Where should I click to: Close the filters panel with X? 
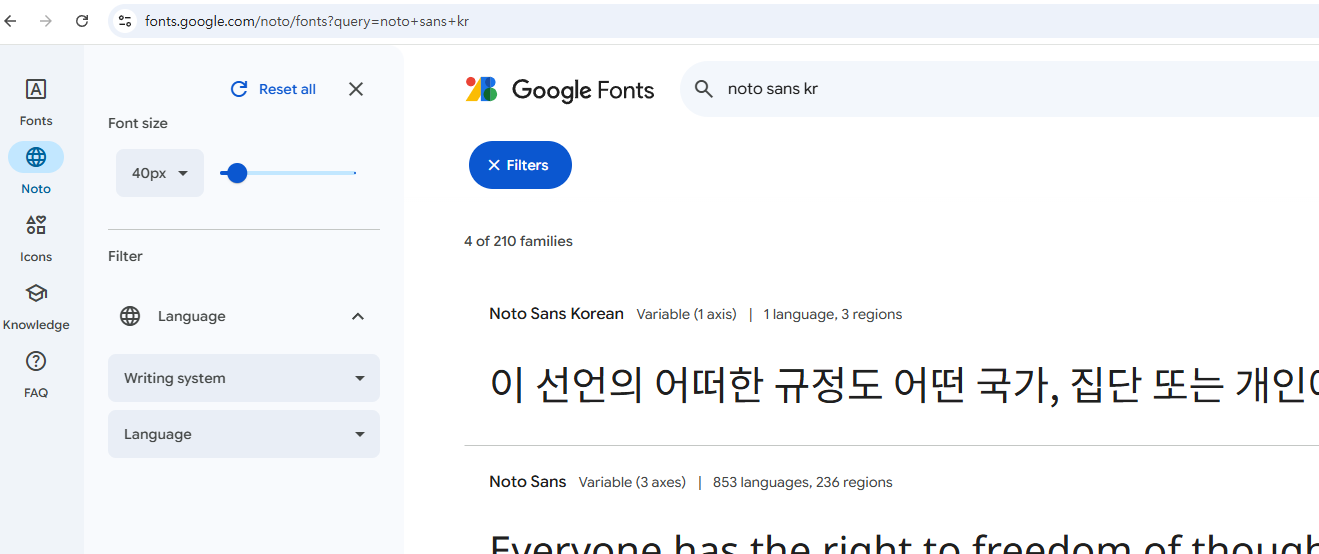356,89
